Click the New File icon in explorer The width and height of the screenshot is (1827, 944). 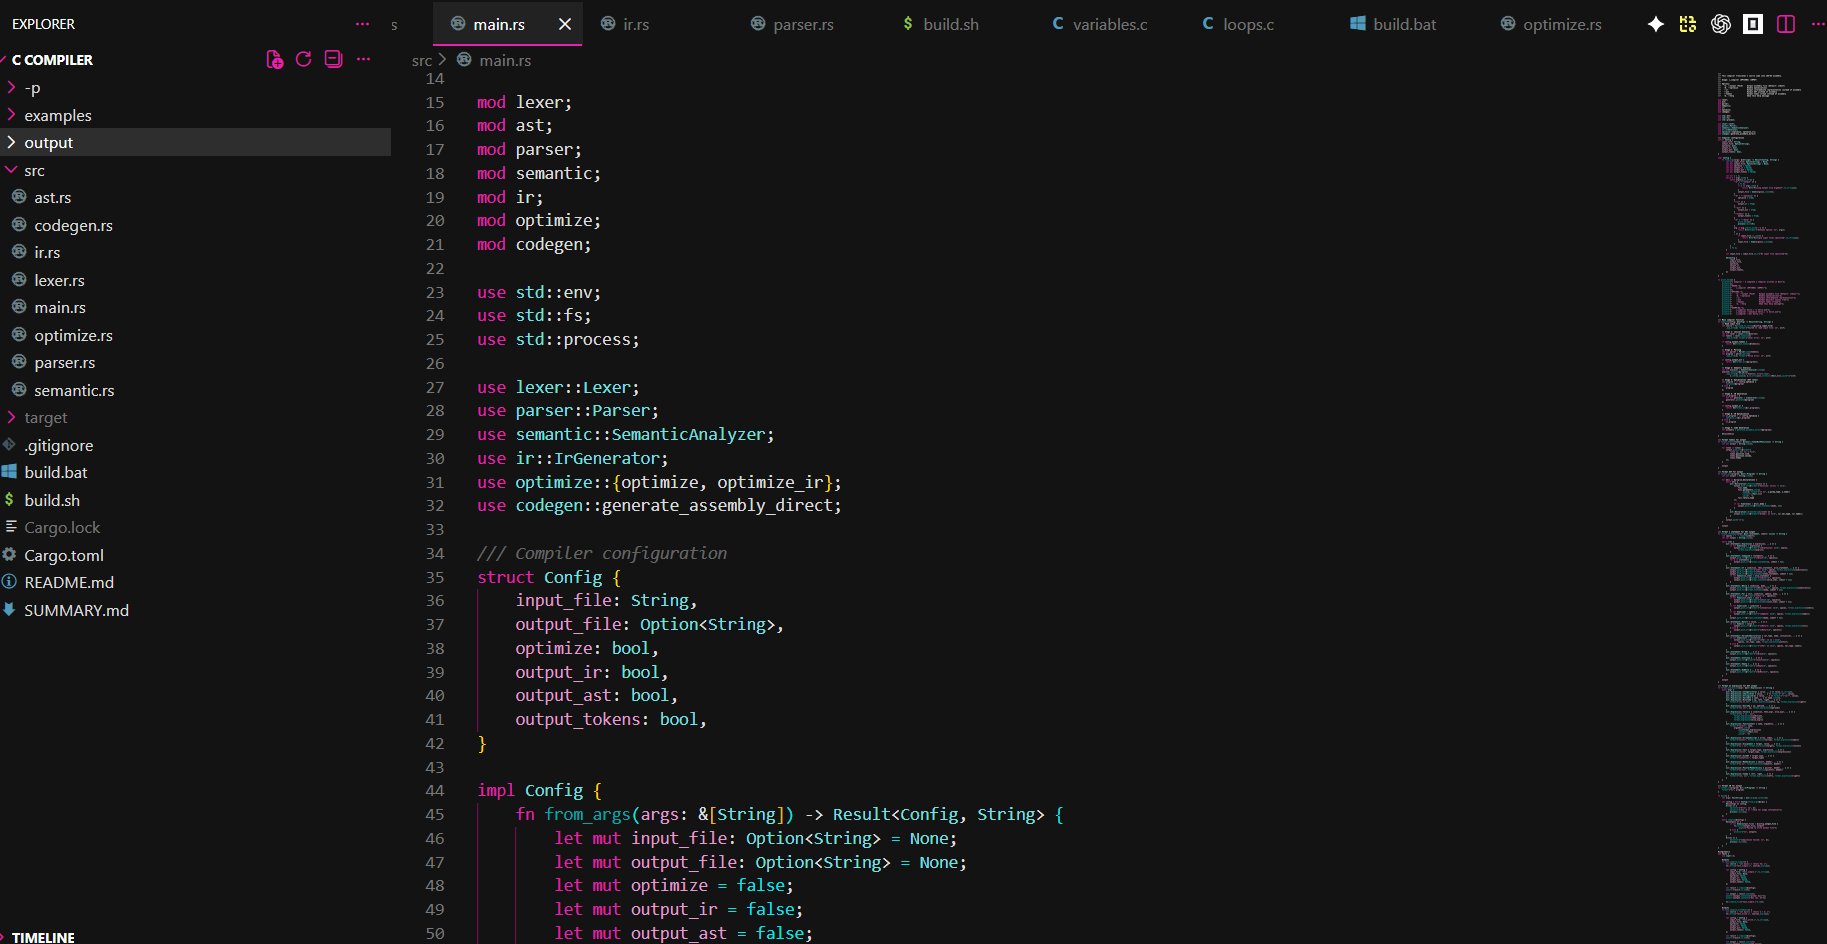point(274,60)
